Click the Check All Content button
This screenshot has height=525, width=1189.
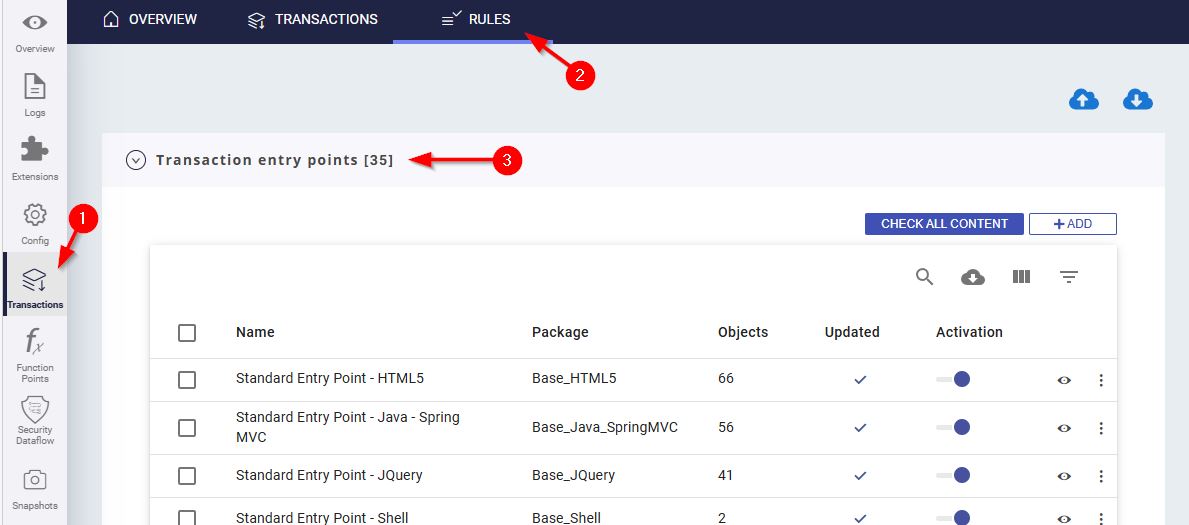(x=943, y=224)
